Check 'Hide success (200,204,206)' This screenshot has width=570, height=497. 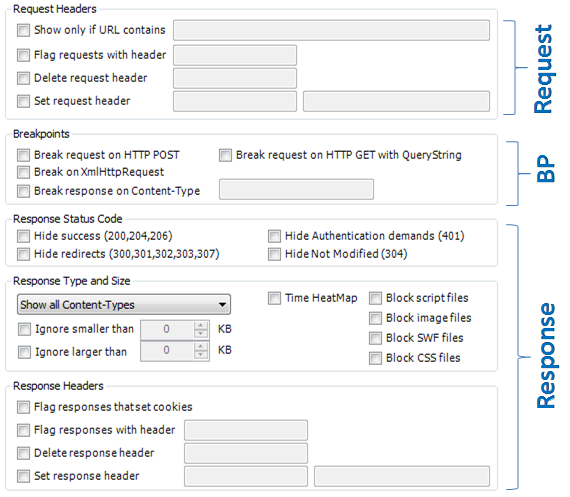click(x=23, y=236)
